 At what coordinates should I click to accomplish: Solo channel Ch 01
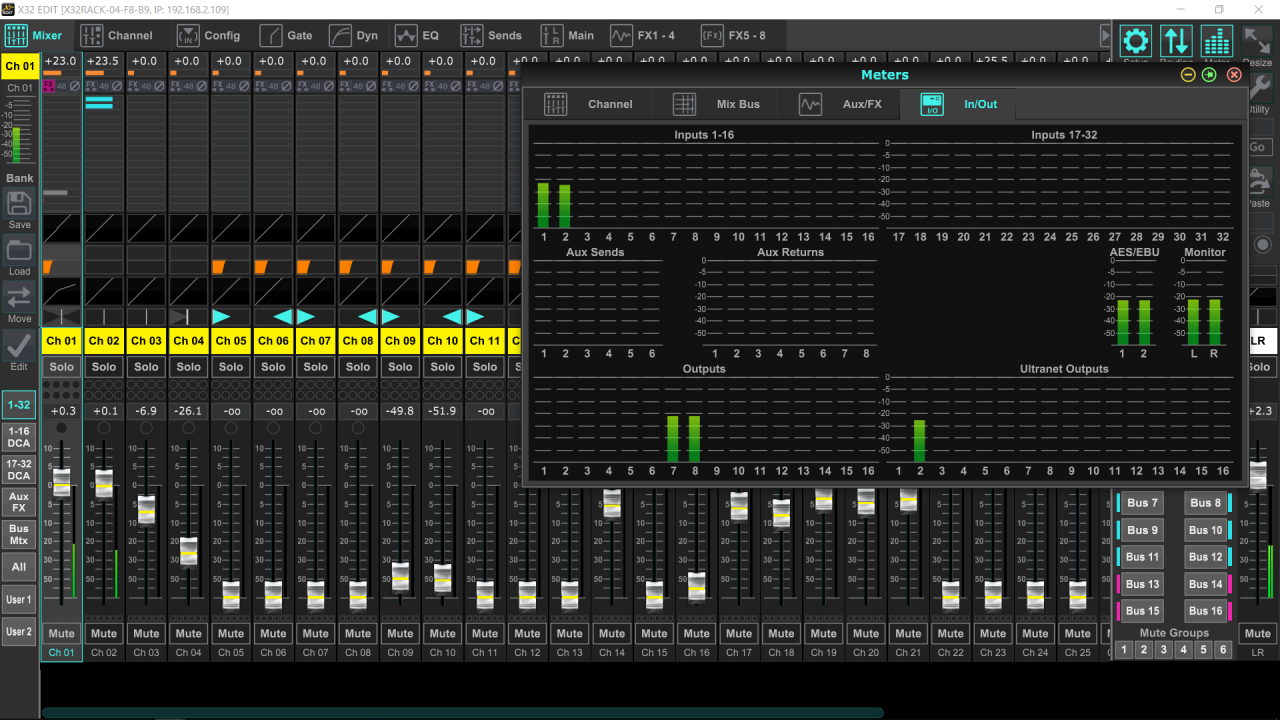click(61, 367)
